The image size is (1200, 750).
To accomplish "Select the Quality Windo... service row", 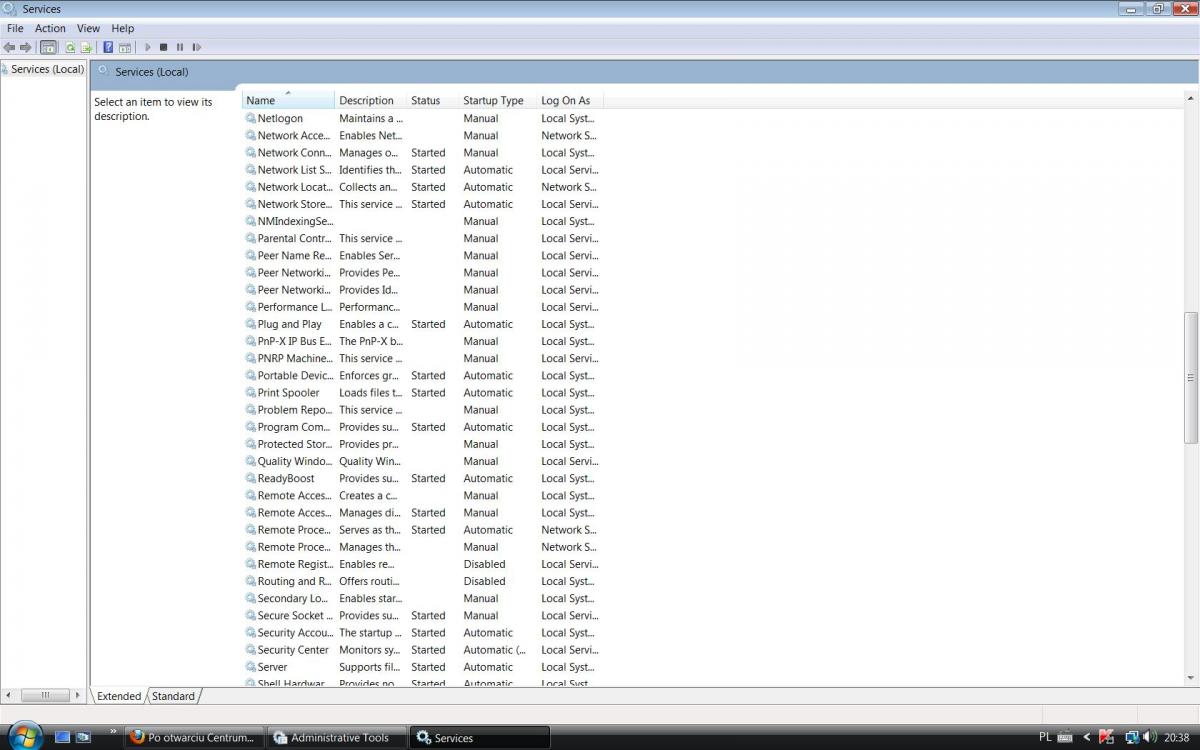I will point(422,461).
